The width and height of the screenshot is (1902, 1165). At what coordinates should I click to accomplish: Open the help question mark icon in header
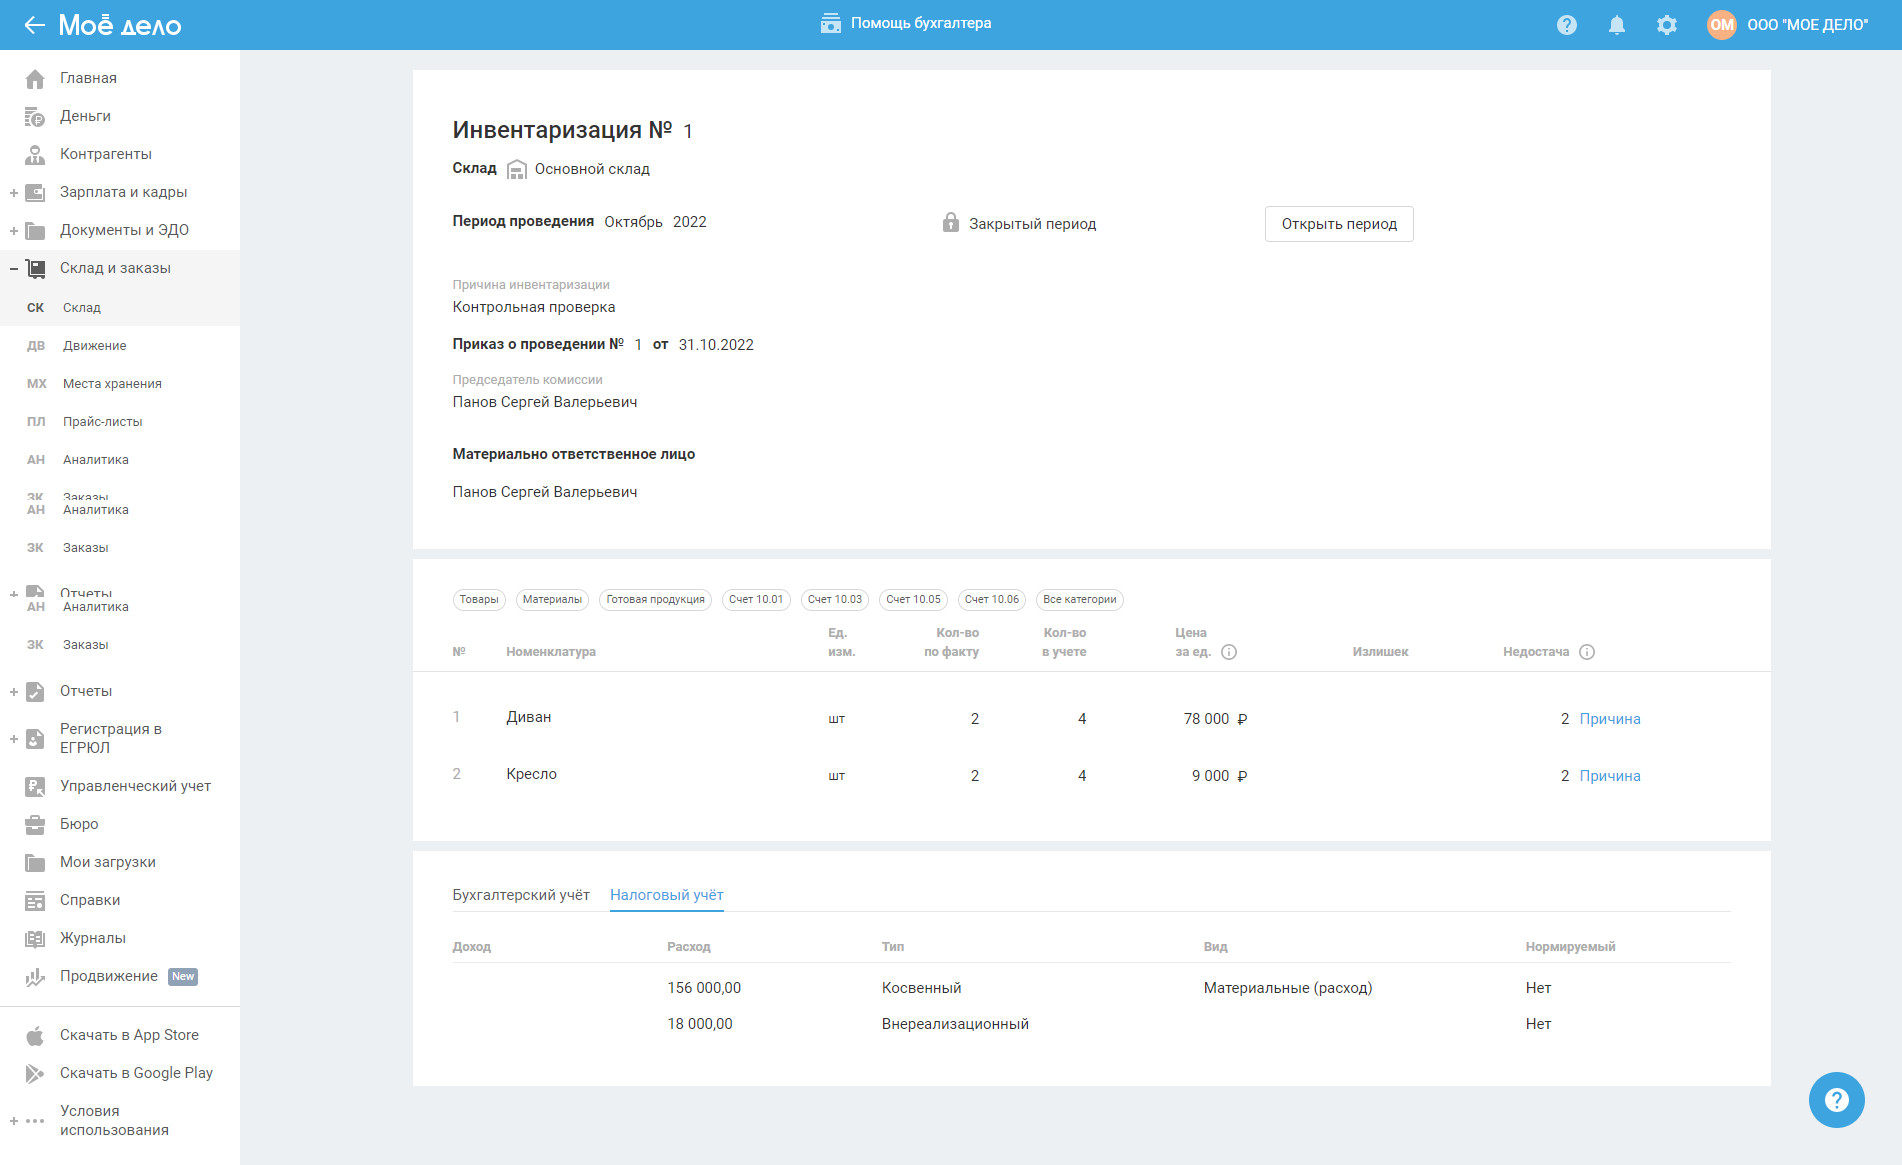(1567, 25)
